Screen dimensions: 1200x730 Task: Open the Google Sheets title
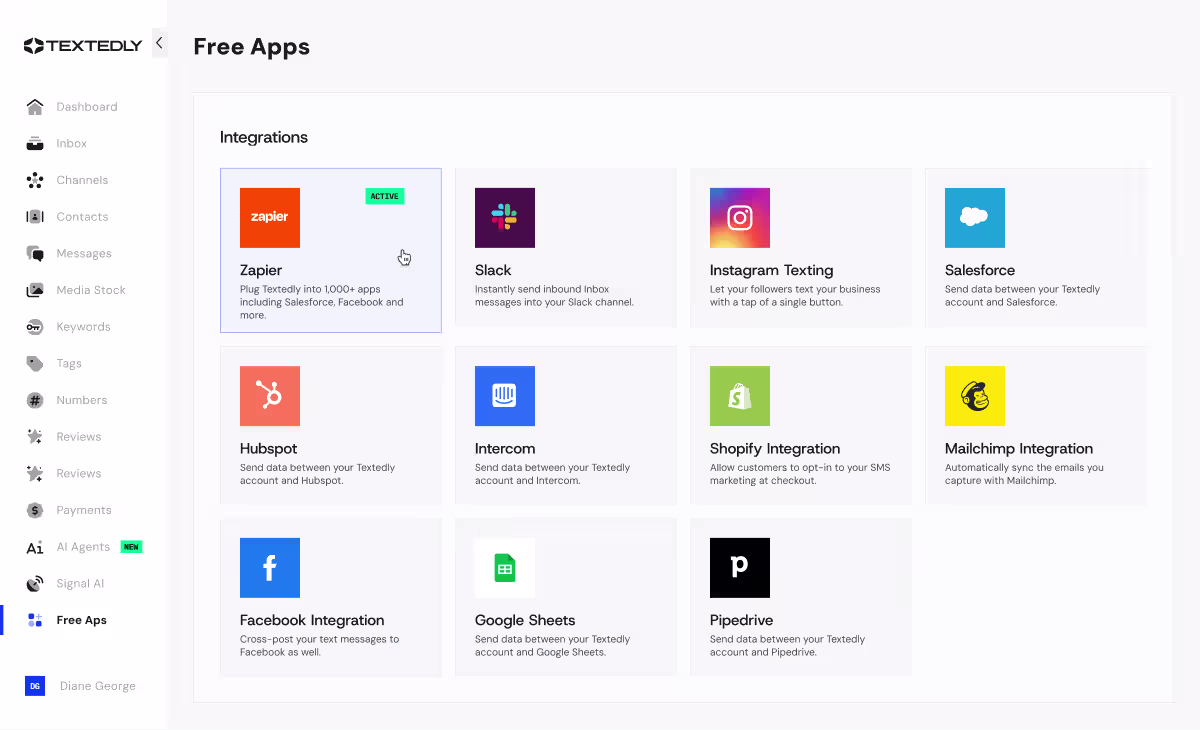525,620
